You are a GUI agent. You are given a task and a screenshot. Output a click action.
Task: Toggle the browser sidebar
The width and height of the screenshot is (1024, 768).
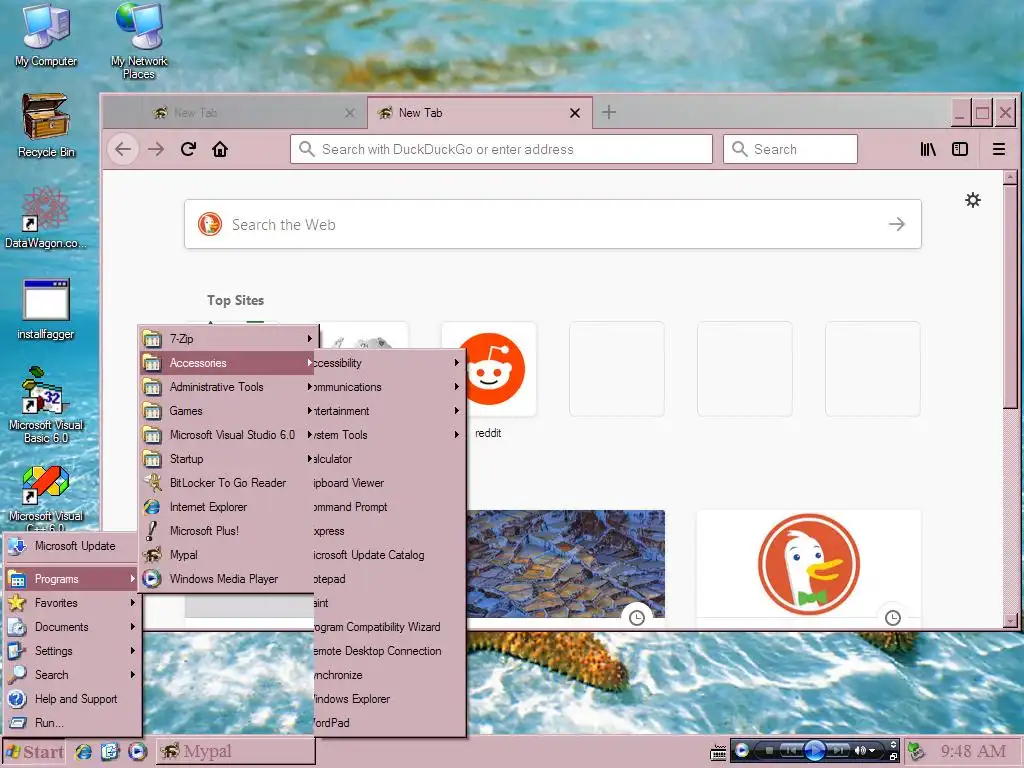pos(960,149)
